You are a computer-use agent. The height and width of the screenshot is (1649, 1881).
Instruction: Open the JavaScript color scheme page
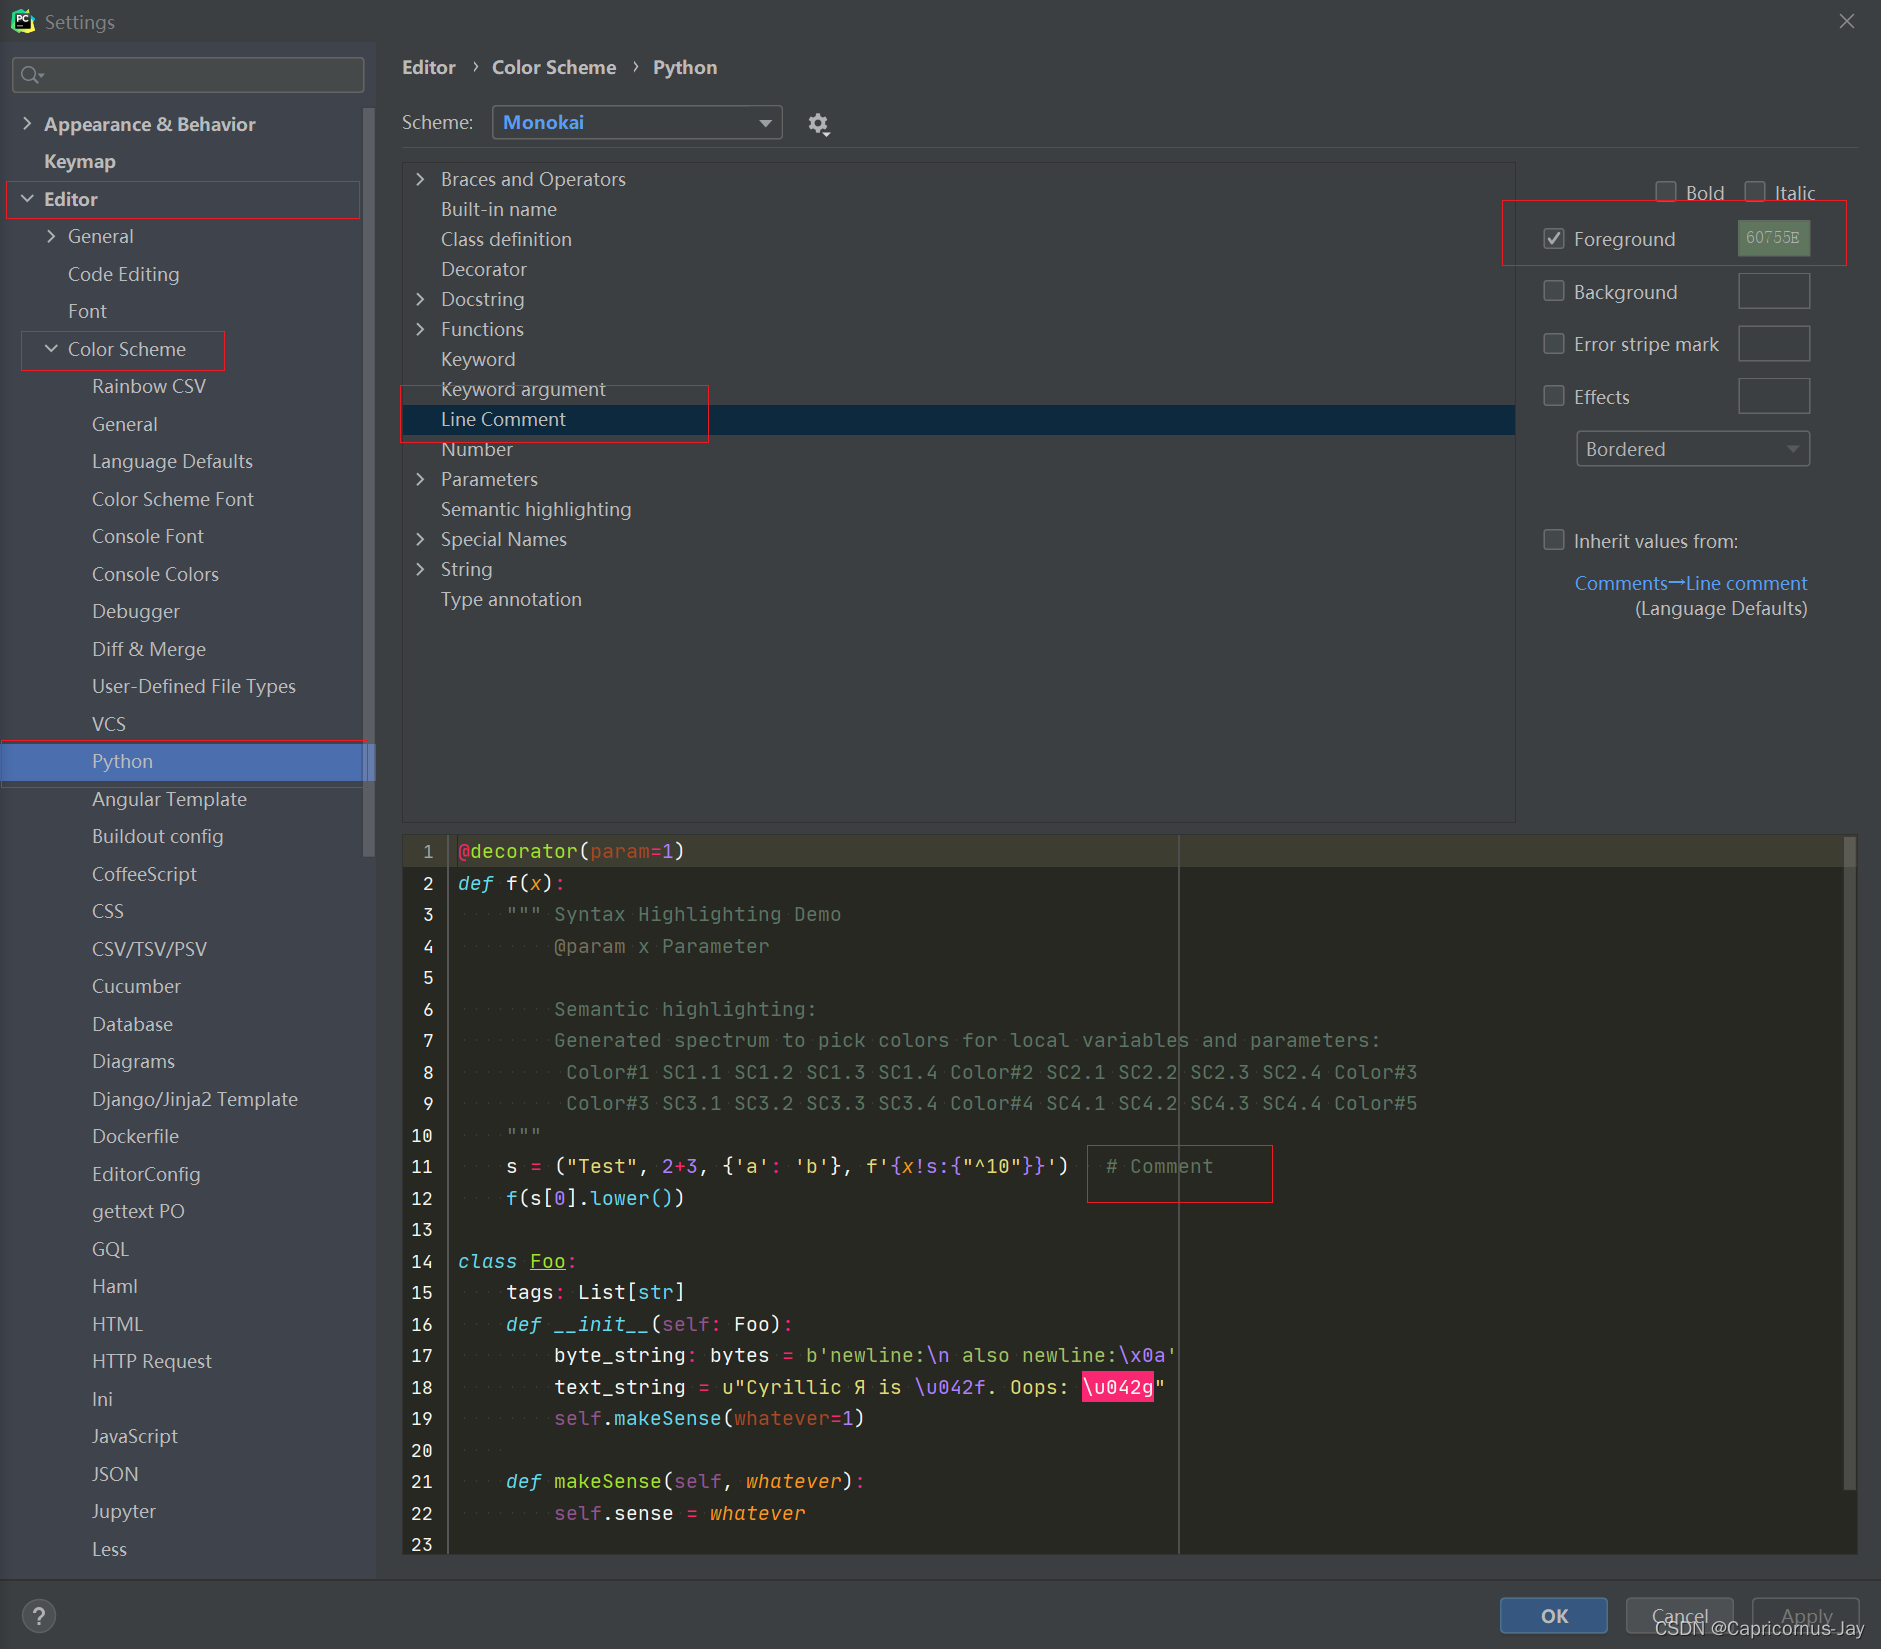[x=135, y=1436]
